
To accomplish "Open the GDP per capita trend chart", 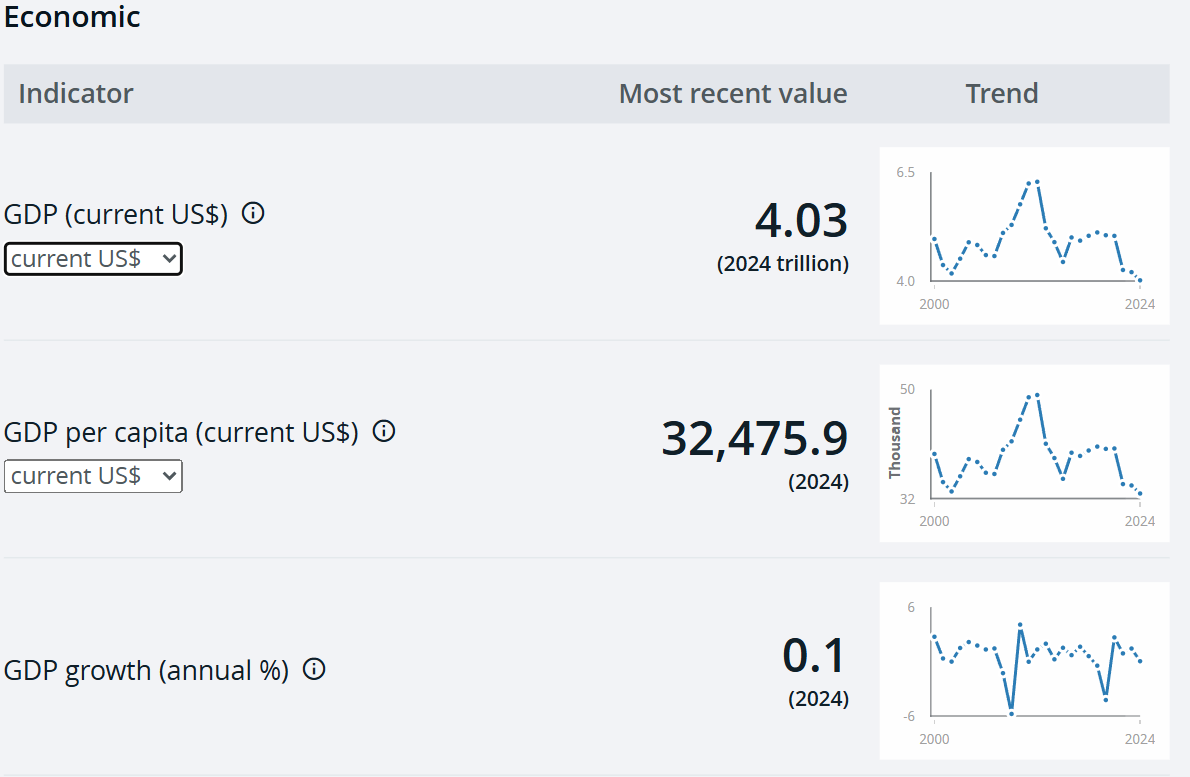I will (x=1025, y=454).
